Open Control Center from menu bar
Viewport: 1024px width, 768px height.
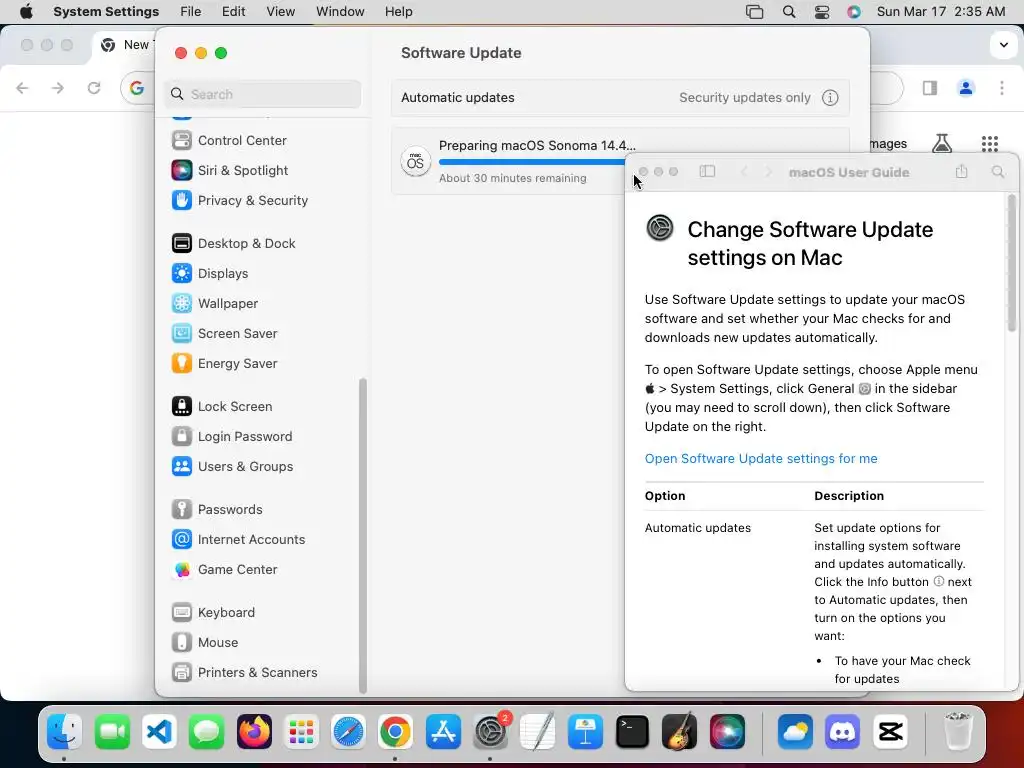pyautogui.click(x=822, y=12)
